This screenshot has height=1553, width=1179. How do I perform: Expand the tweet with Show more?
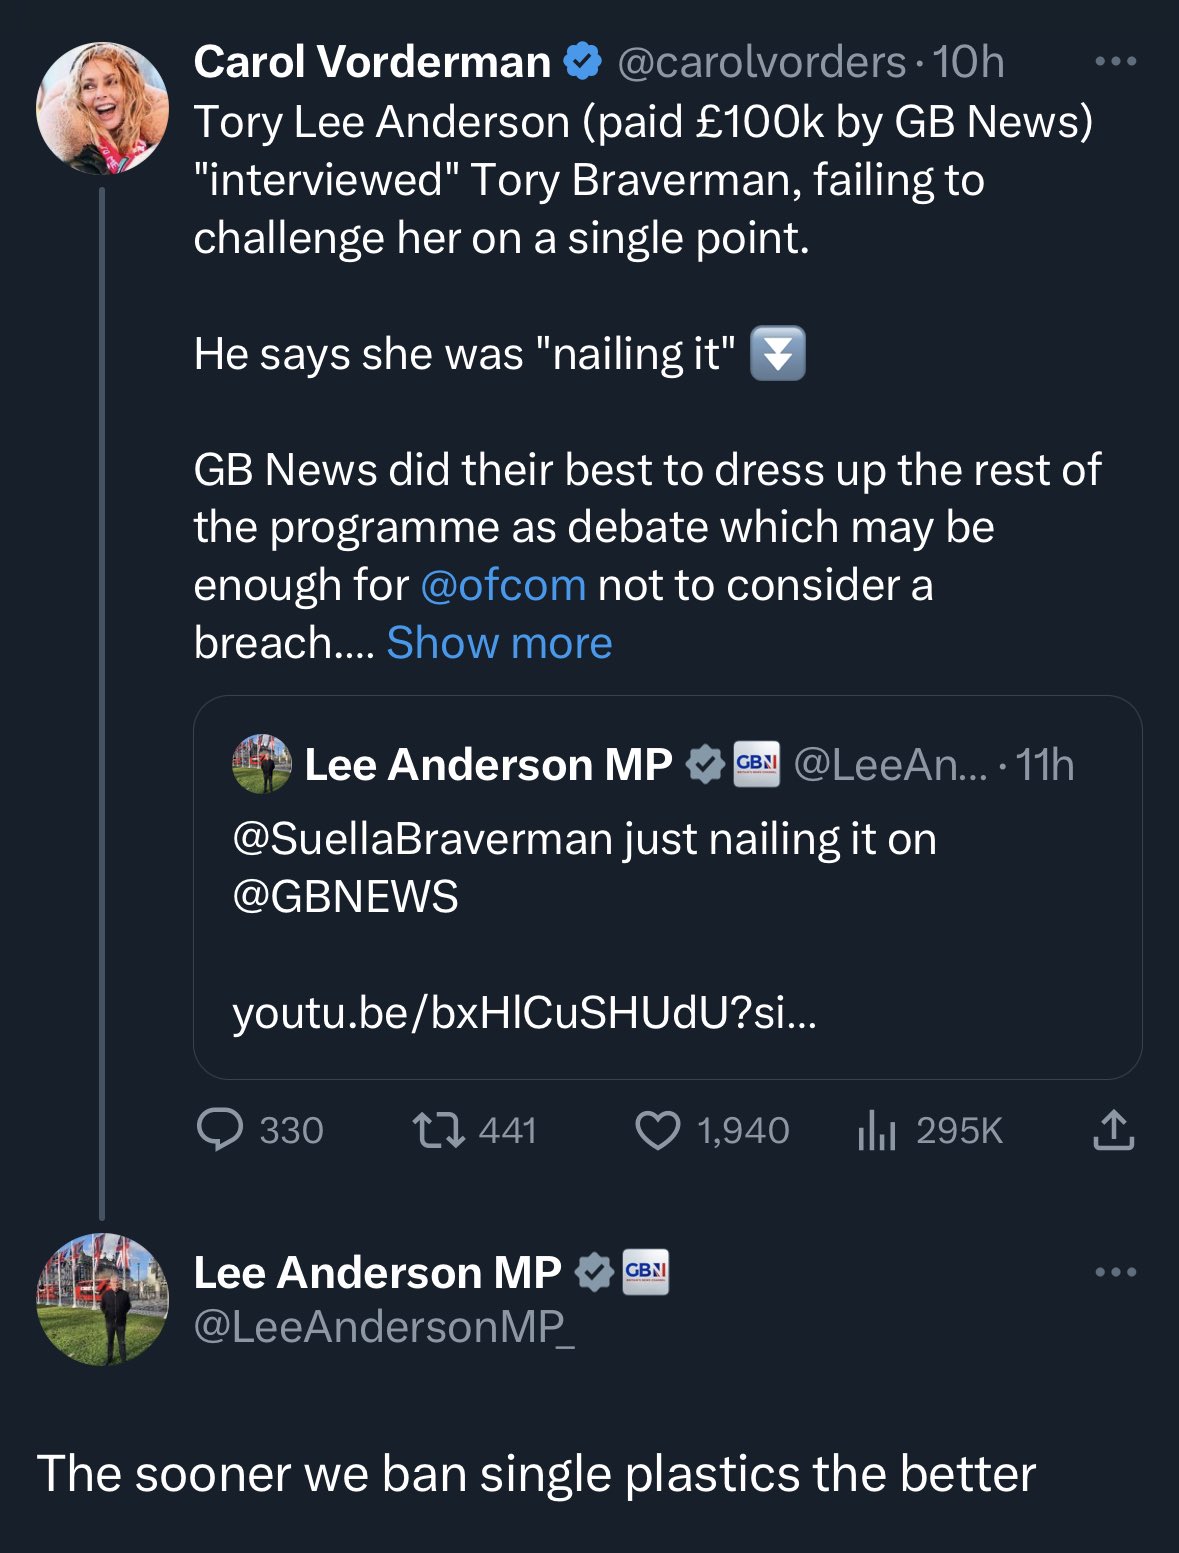pyautogui.click(x=499, y=643)
